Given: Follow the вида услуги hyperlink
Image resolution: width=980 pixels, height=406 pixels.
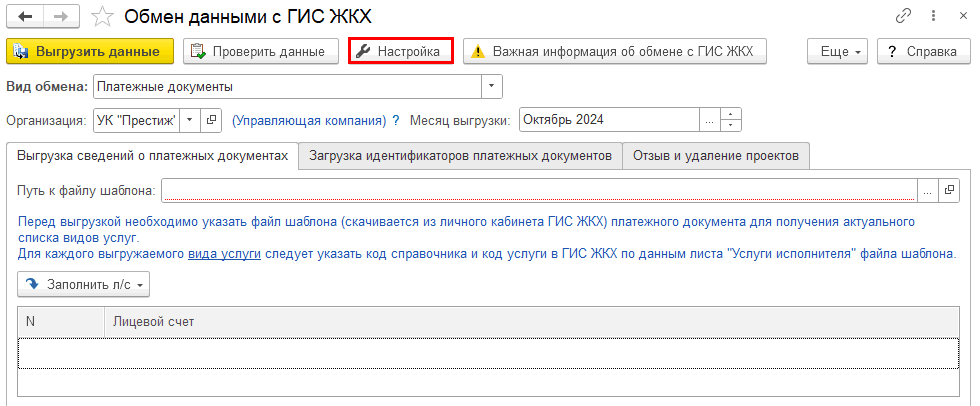Looking at the screenshot, I should (x=224, y=254).
